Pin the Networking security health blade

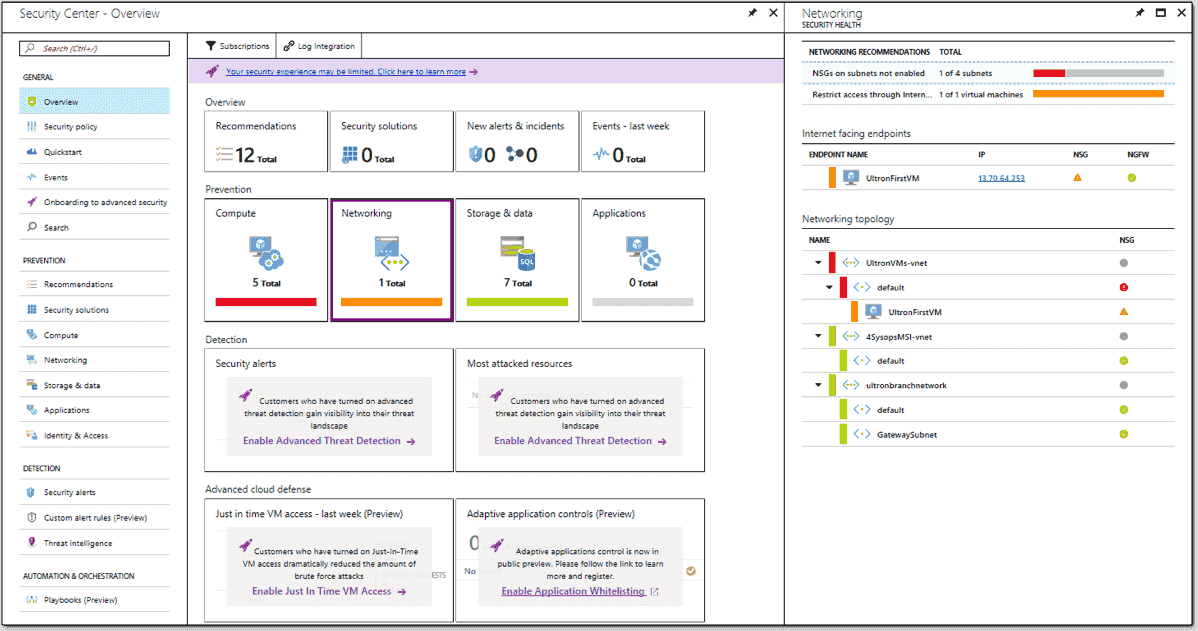tap(1140, 13)
